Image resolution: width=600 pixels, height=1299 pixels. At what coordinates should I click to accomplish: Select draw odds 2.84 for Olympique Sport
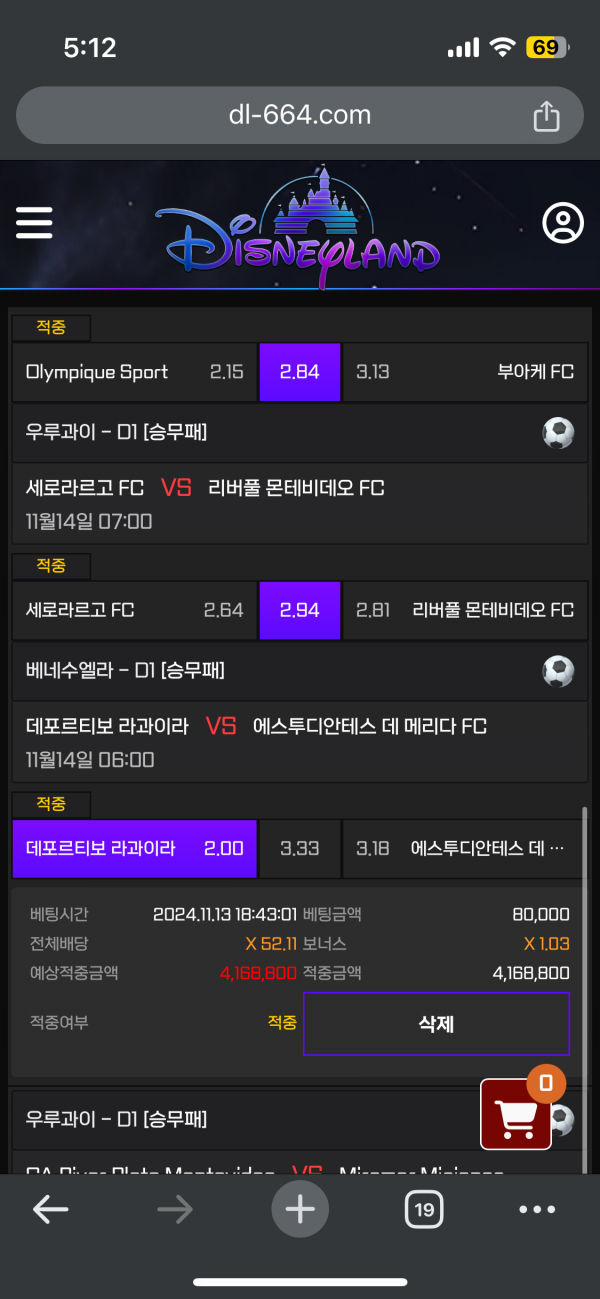[300, 372]
